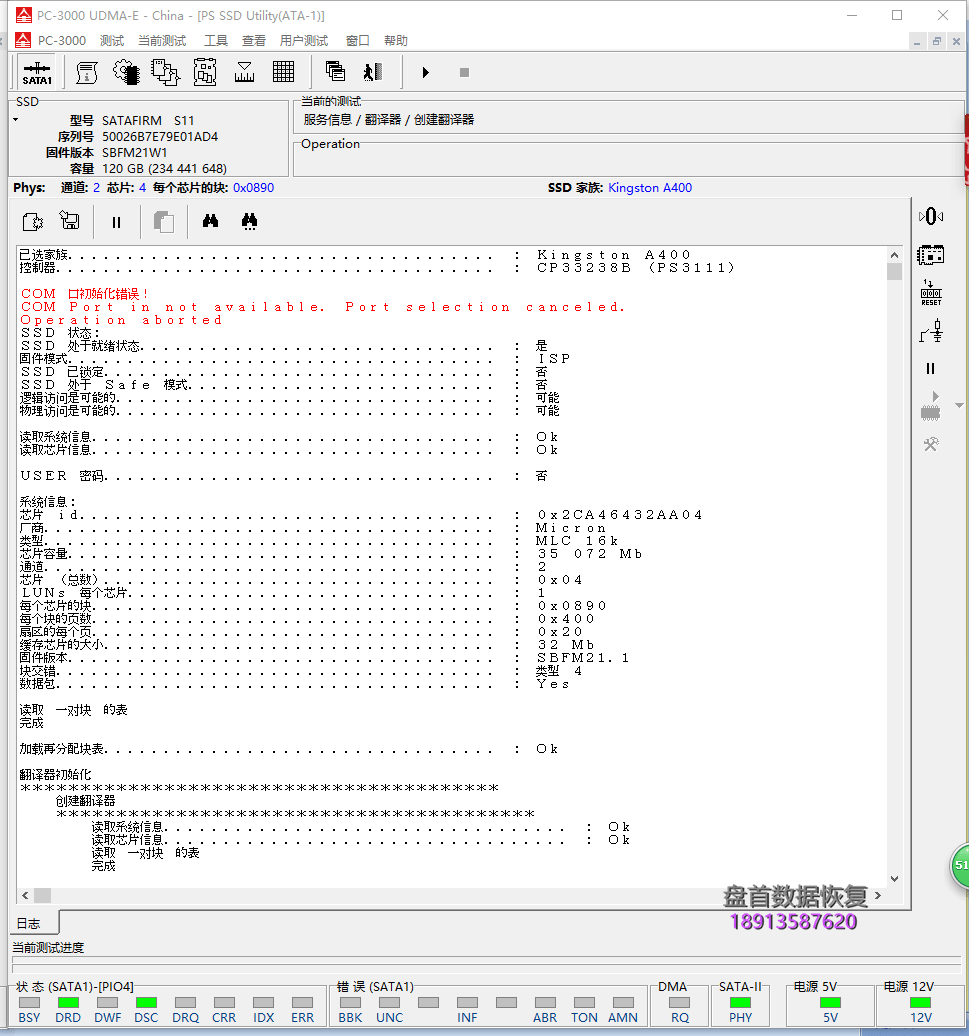Click the current test progress bar
Screen dimensions: 969x1036
point(486,966)
